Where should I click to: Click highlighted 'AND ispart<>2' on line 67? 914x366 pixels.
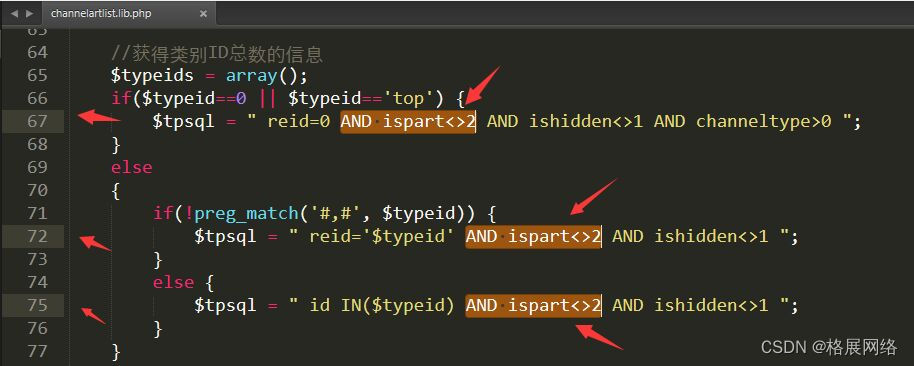pos(408,121)
